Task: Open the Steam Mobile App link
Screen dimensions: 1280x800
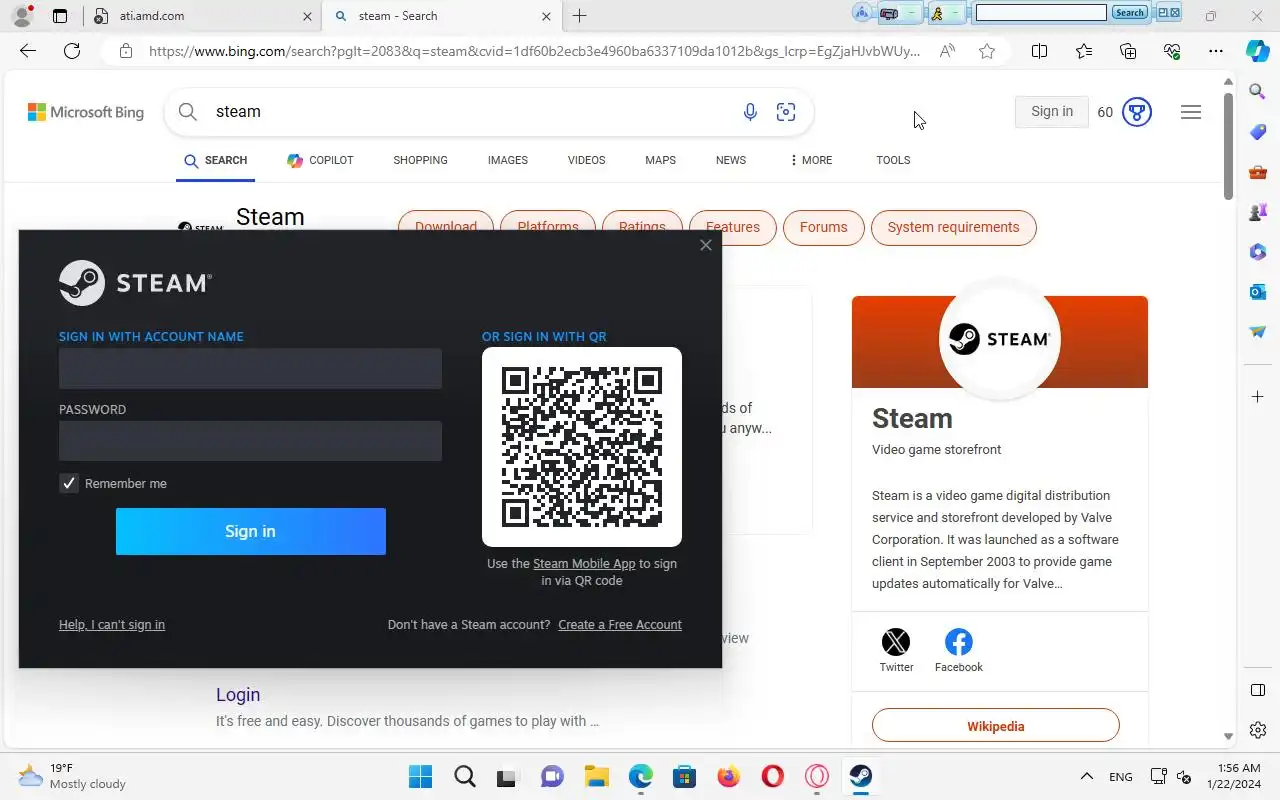Action: [584, 563]
